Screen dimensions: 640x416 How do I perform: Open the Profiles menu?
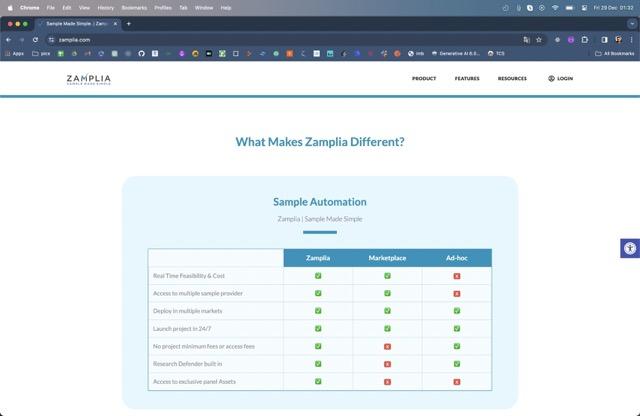(163, 8)
